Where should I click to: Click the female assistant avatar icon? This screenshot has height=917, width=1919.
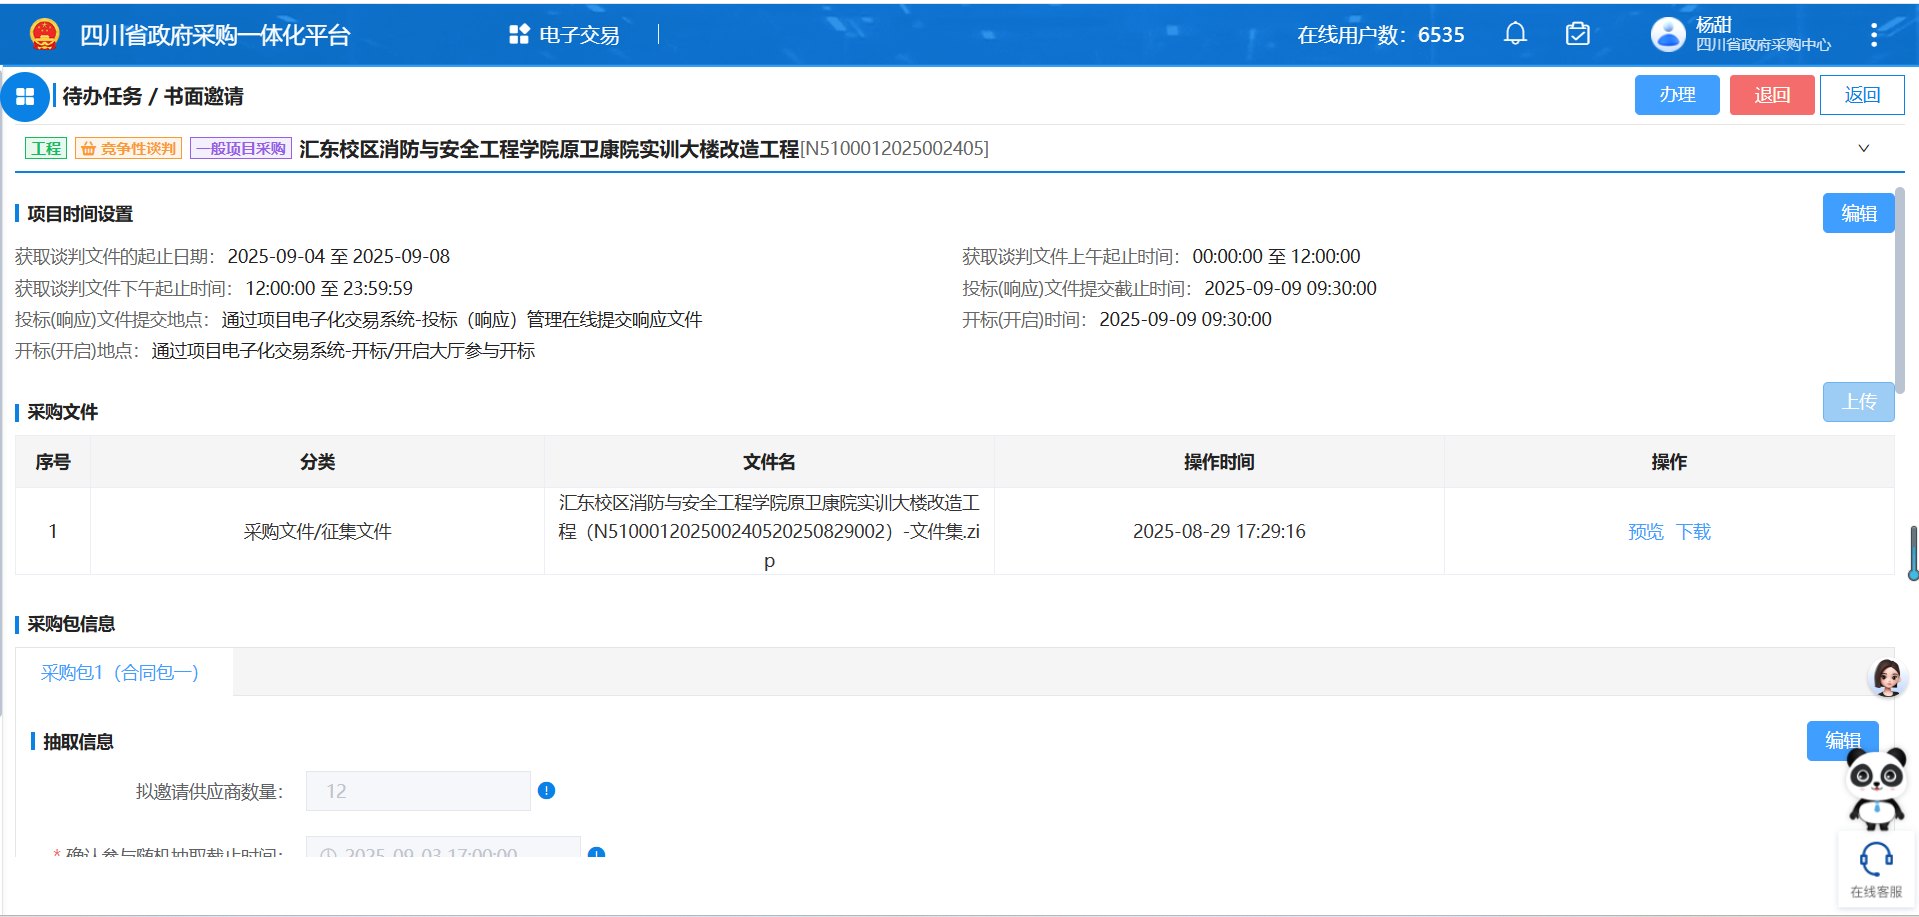[1886, 678]
